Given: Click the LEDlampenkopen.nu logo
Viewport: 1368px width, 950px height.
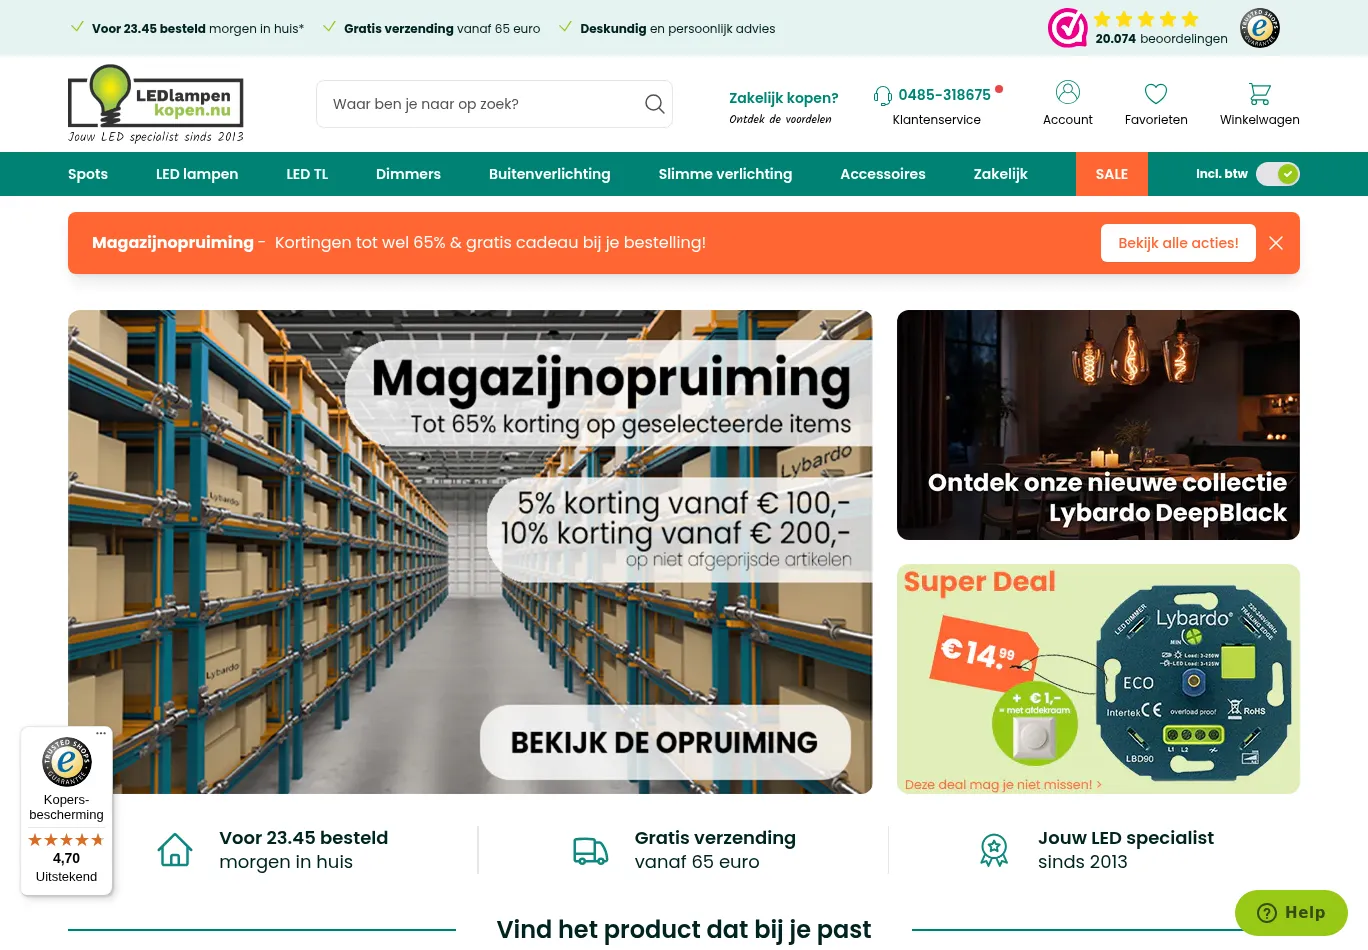Looking at the screenshot, I should 156,104.
